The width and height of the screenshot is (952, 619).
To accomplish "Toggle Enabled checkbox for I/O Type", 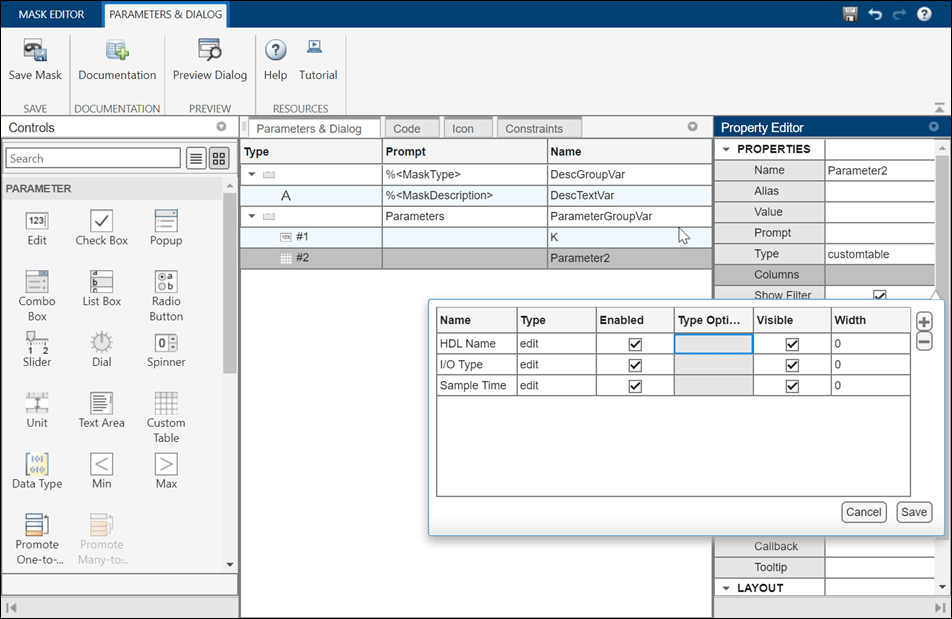I will point(635,365).
